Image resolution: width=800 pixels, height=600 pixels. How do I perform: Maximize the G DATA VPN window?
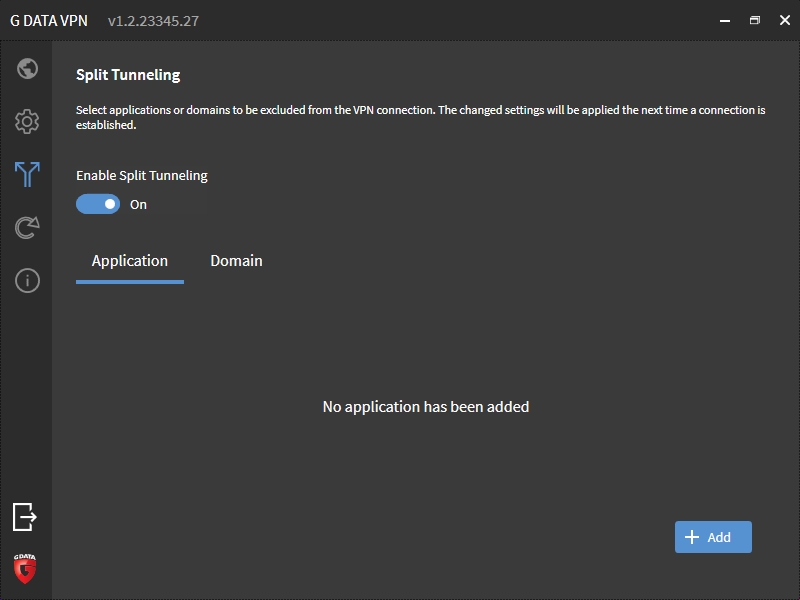tap(755, 20)
